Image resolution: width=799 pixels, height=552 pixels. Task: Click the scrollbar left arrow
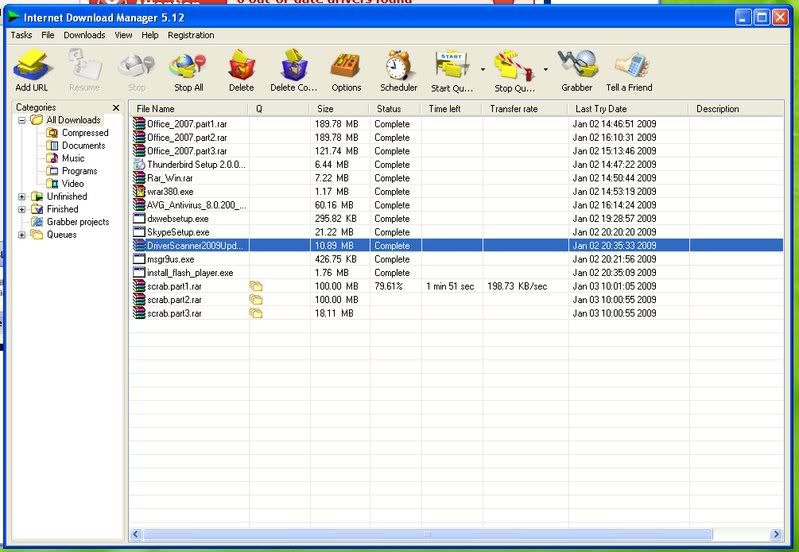[x=136, y=534]
